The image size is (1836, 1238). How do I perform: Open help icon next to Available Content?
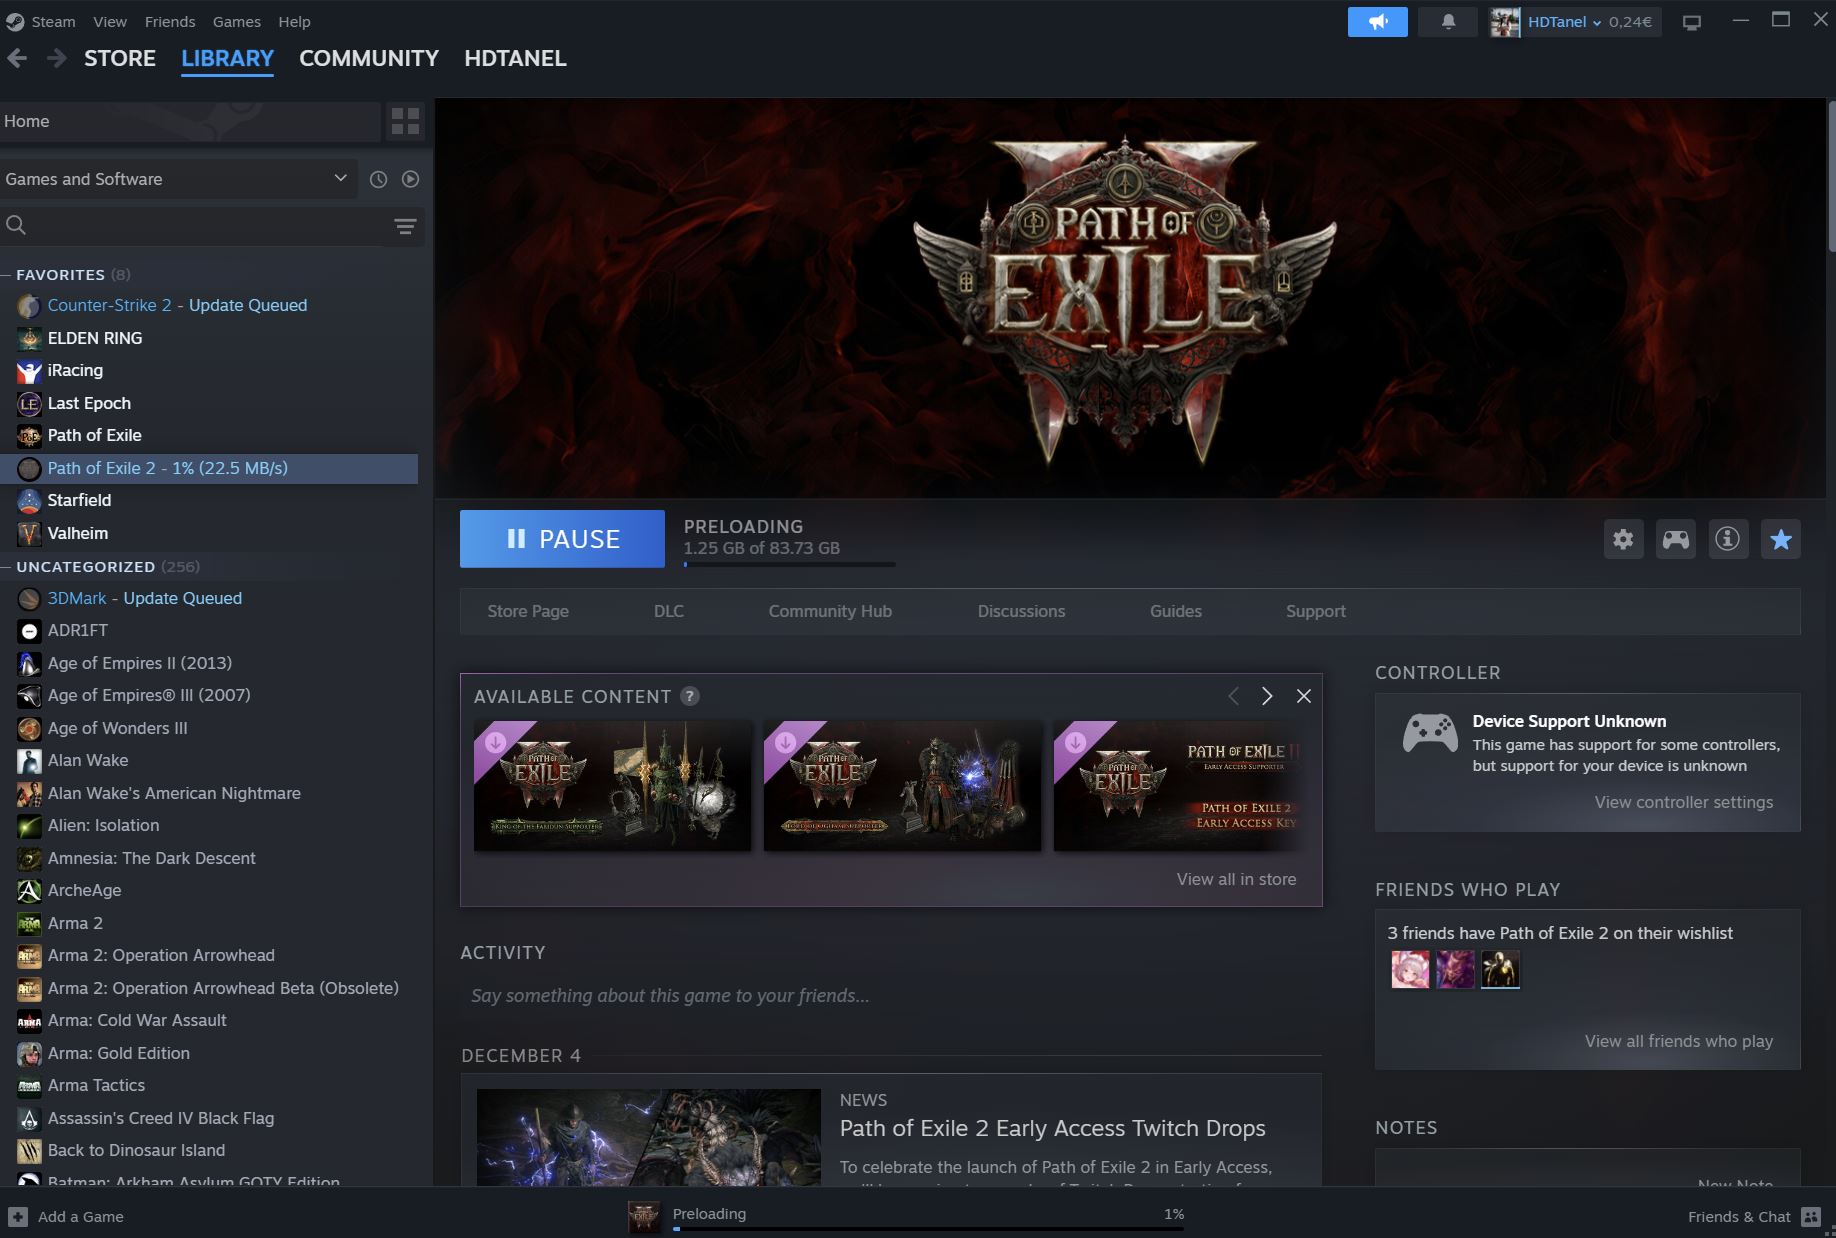pyautogui.click(x=690, y=696)
